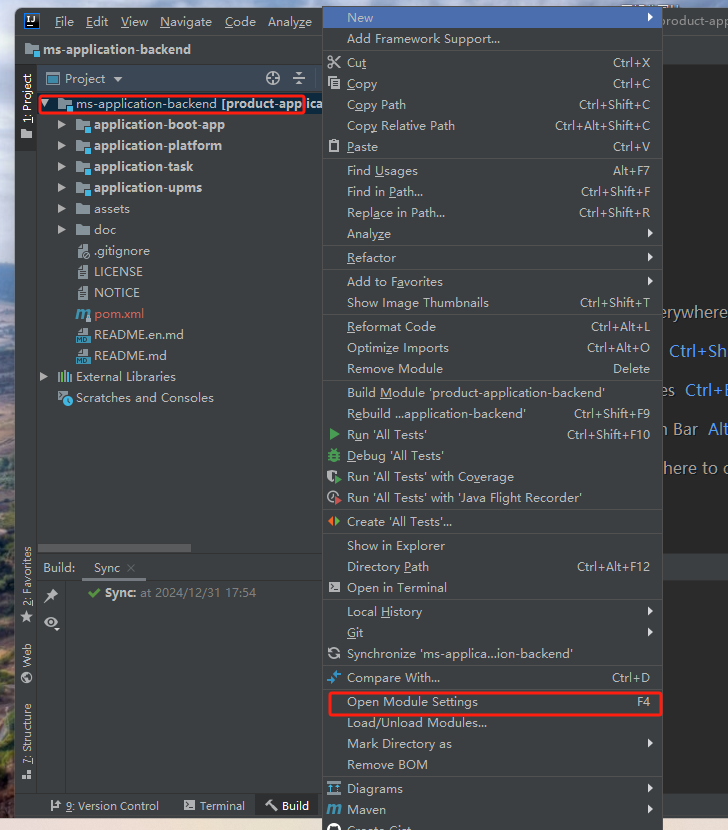Close the Sync tab in Build panel
Image resolution: width=728 pixels, height=830 pixels.
tap(131, 568)
